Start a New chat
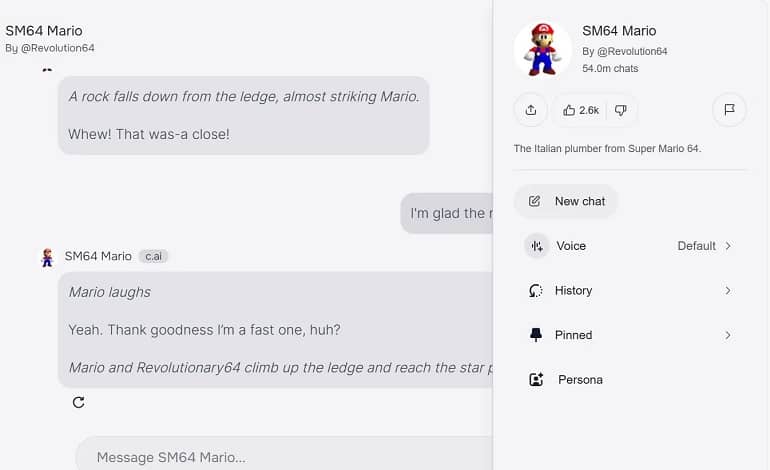The height and width of the screenshot is (470, 770). (565, 201)
